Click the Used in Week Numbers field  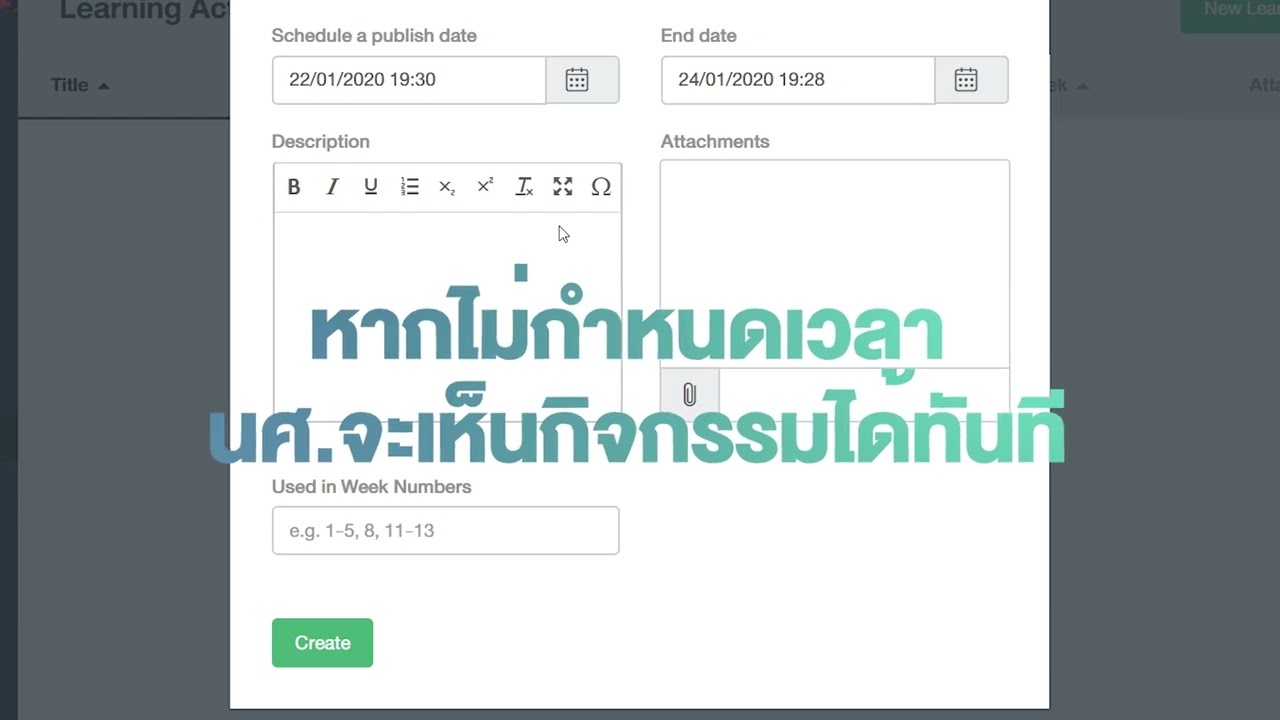445,530
